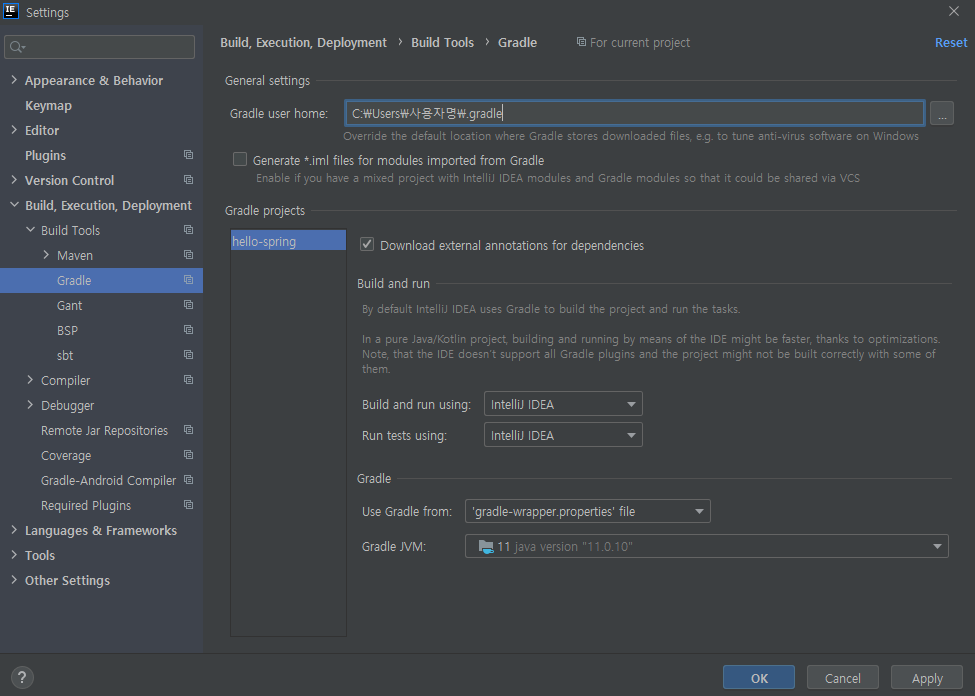
Task: Collapse Build, Execution, Deployment section
Action: [x=14, y=205]
